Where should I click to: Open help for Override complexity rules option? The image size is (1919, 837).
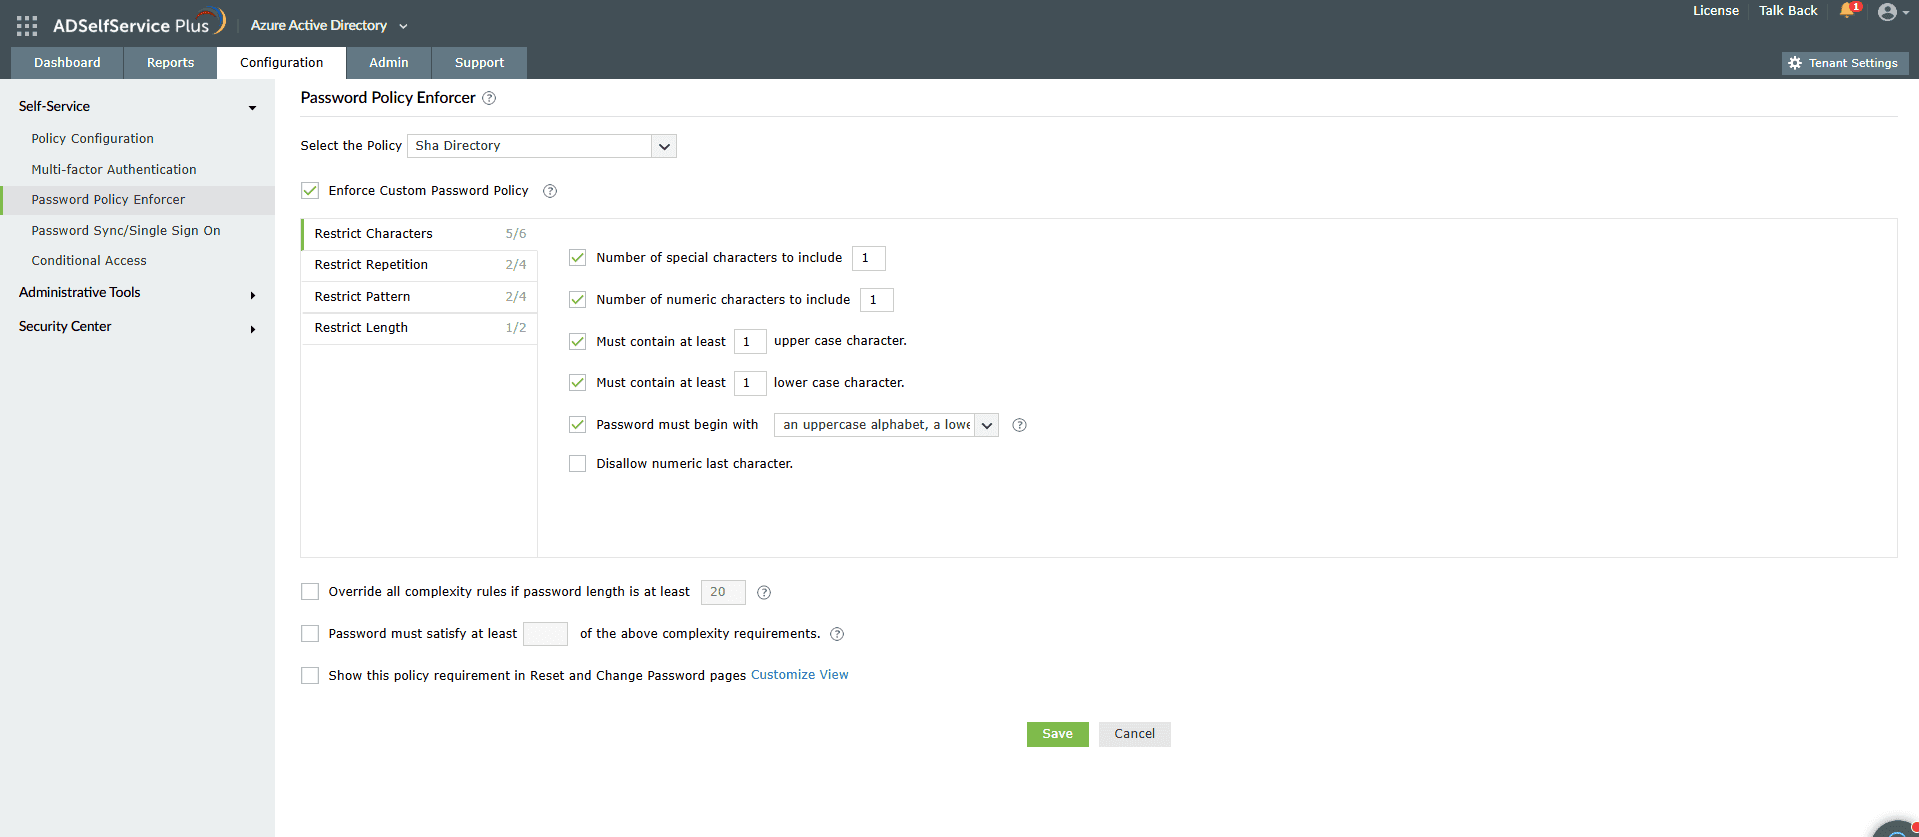point(764,592)
